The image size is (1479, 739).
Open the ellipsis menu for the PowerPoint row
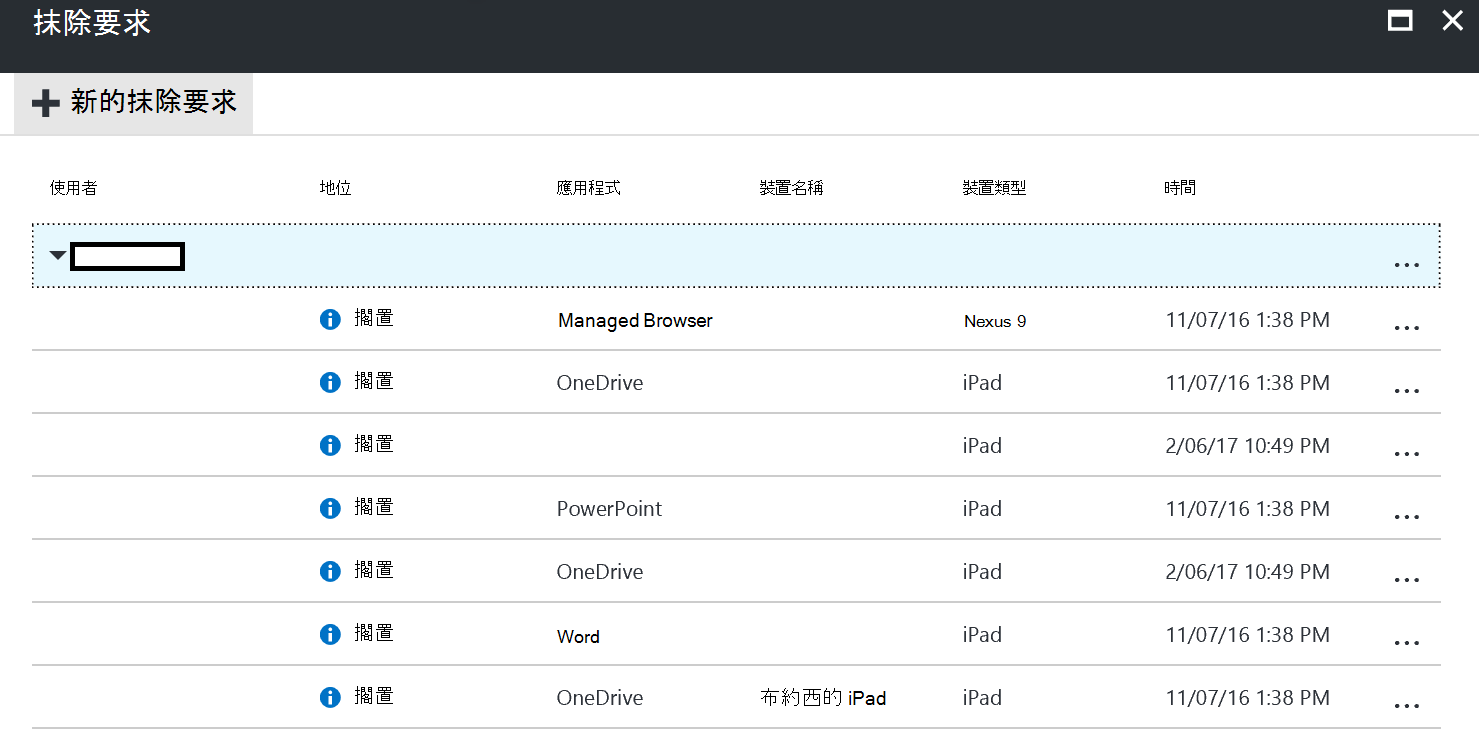[x=1406, y=517]
